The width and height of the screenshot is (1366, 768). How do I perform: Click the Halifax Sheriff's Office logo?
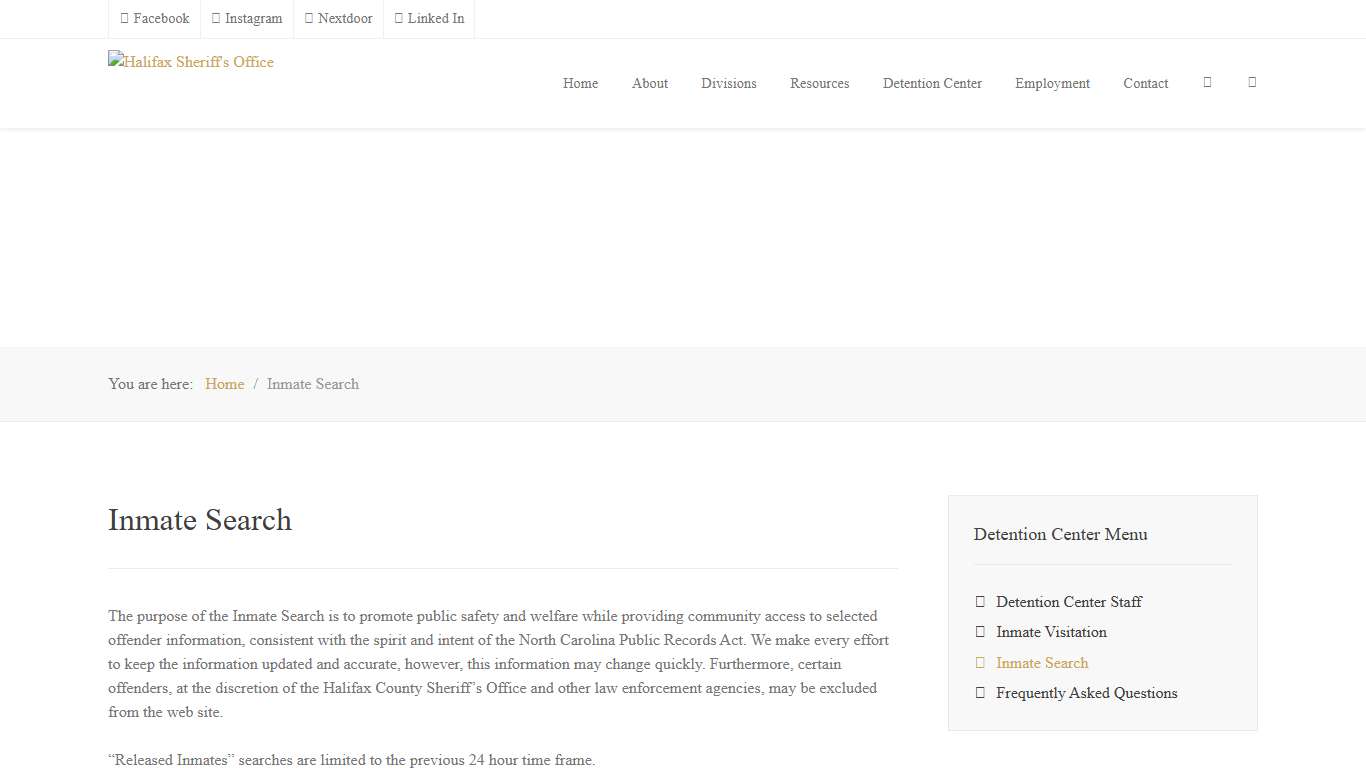[x=191, y=62]
